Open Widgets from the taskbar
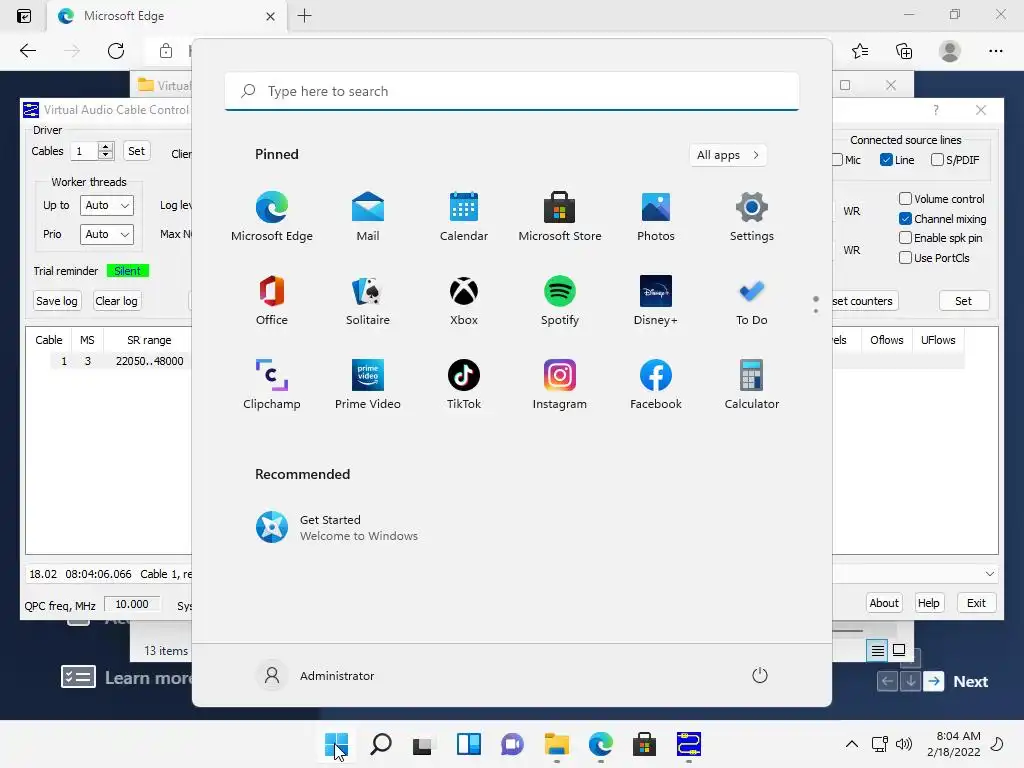The image size is (1024, 768). [x=468, y=744]
